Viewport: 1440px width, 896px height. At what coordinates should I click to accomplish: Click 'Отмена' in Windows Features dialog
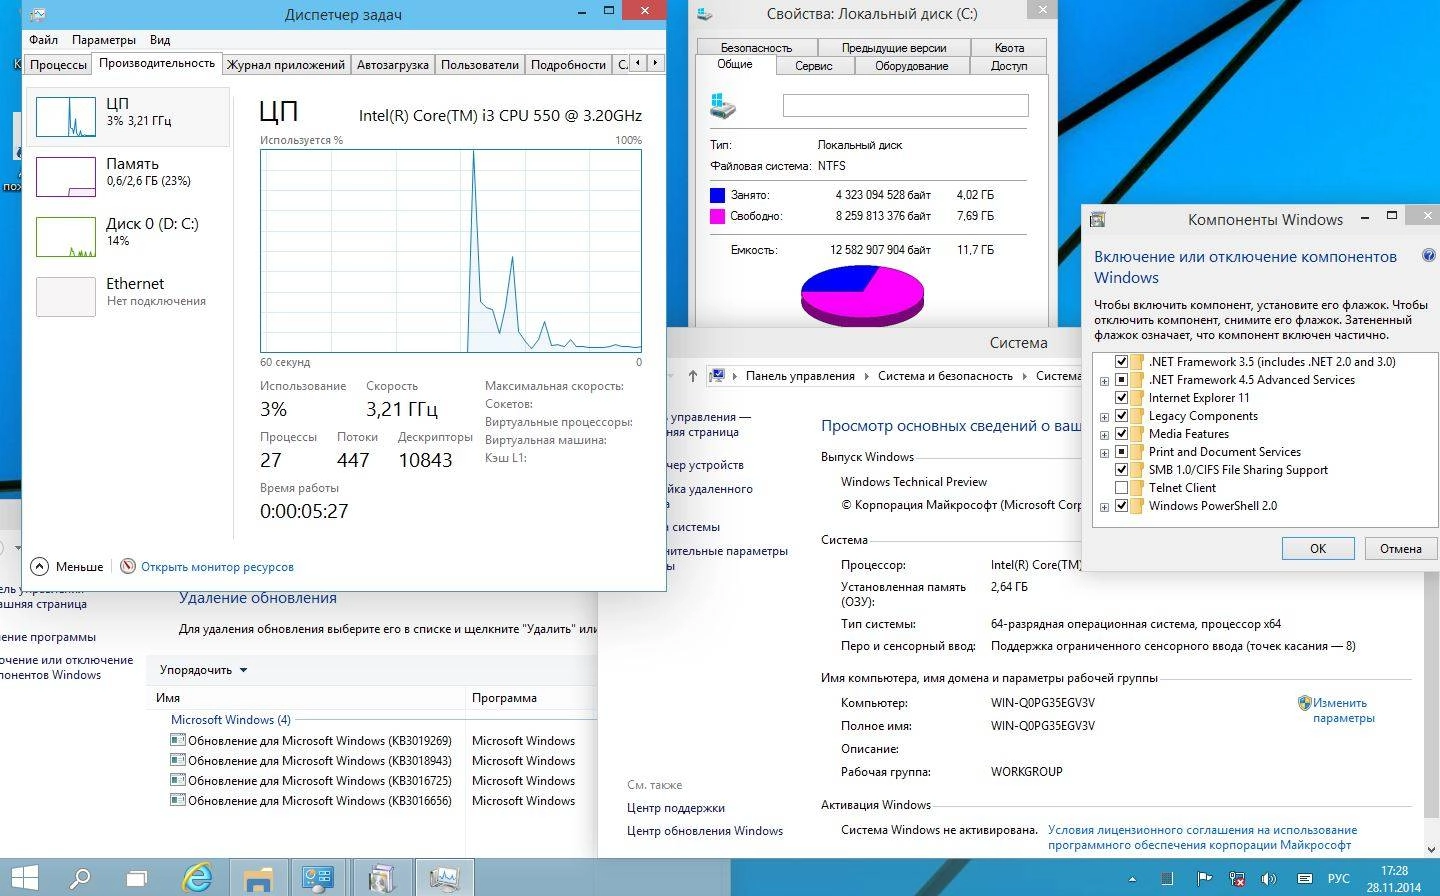click(1400, 548)
